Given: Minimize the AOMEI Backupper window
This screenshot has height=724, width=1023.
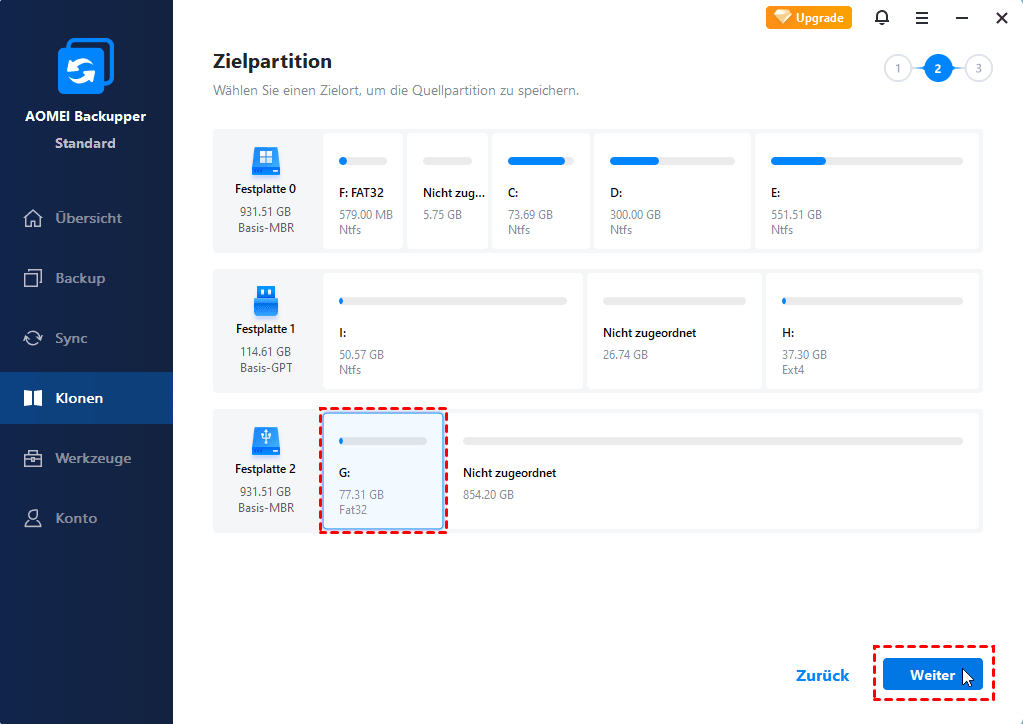Looking at the screenshot, I should (x=962, y=18).
